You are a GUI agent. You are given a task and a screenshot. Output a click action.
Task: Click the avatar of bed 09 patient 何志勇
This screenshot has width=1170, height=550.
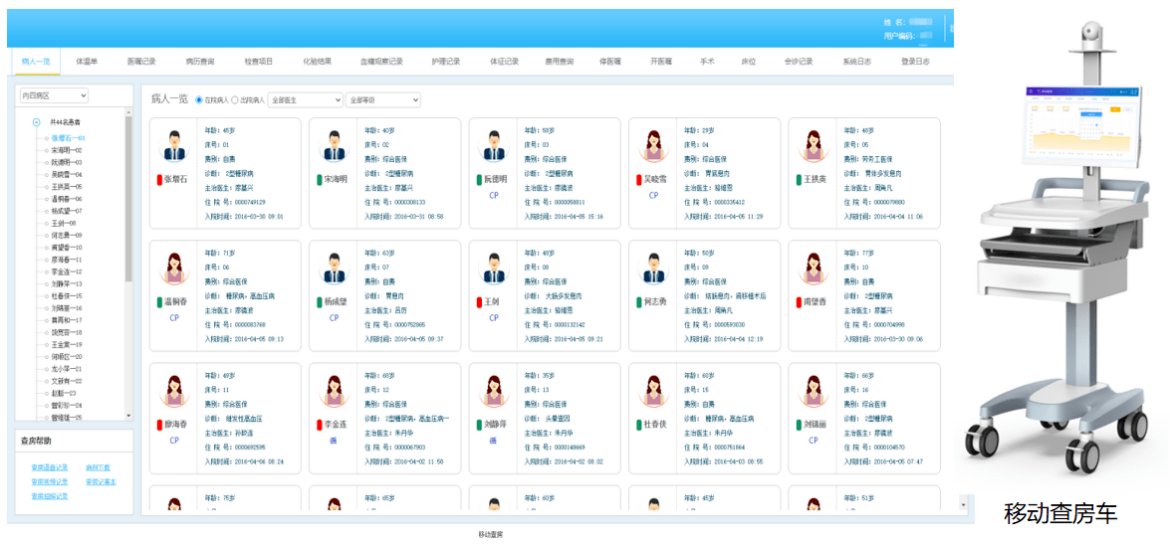(x=653, y=269)
